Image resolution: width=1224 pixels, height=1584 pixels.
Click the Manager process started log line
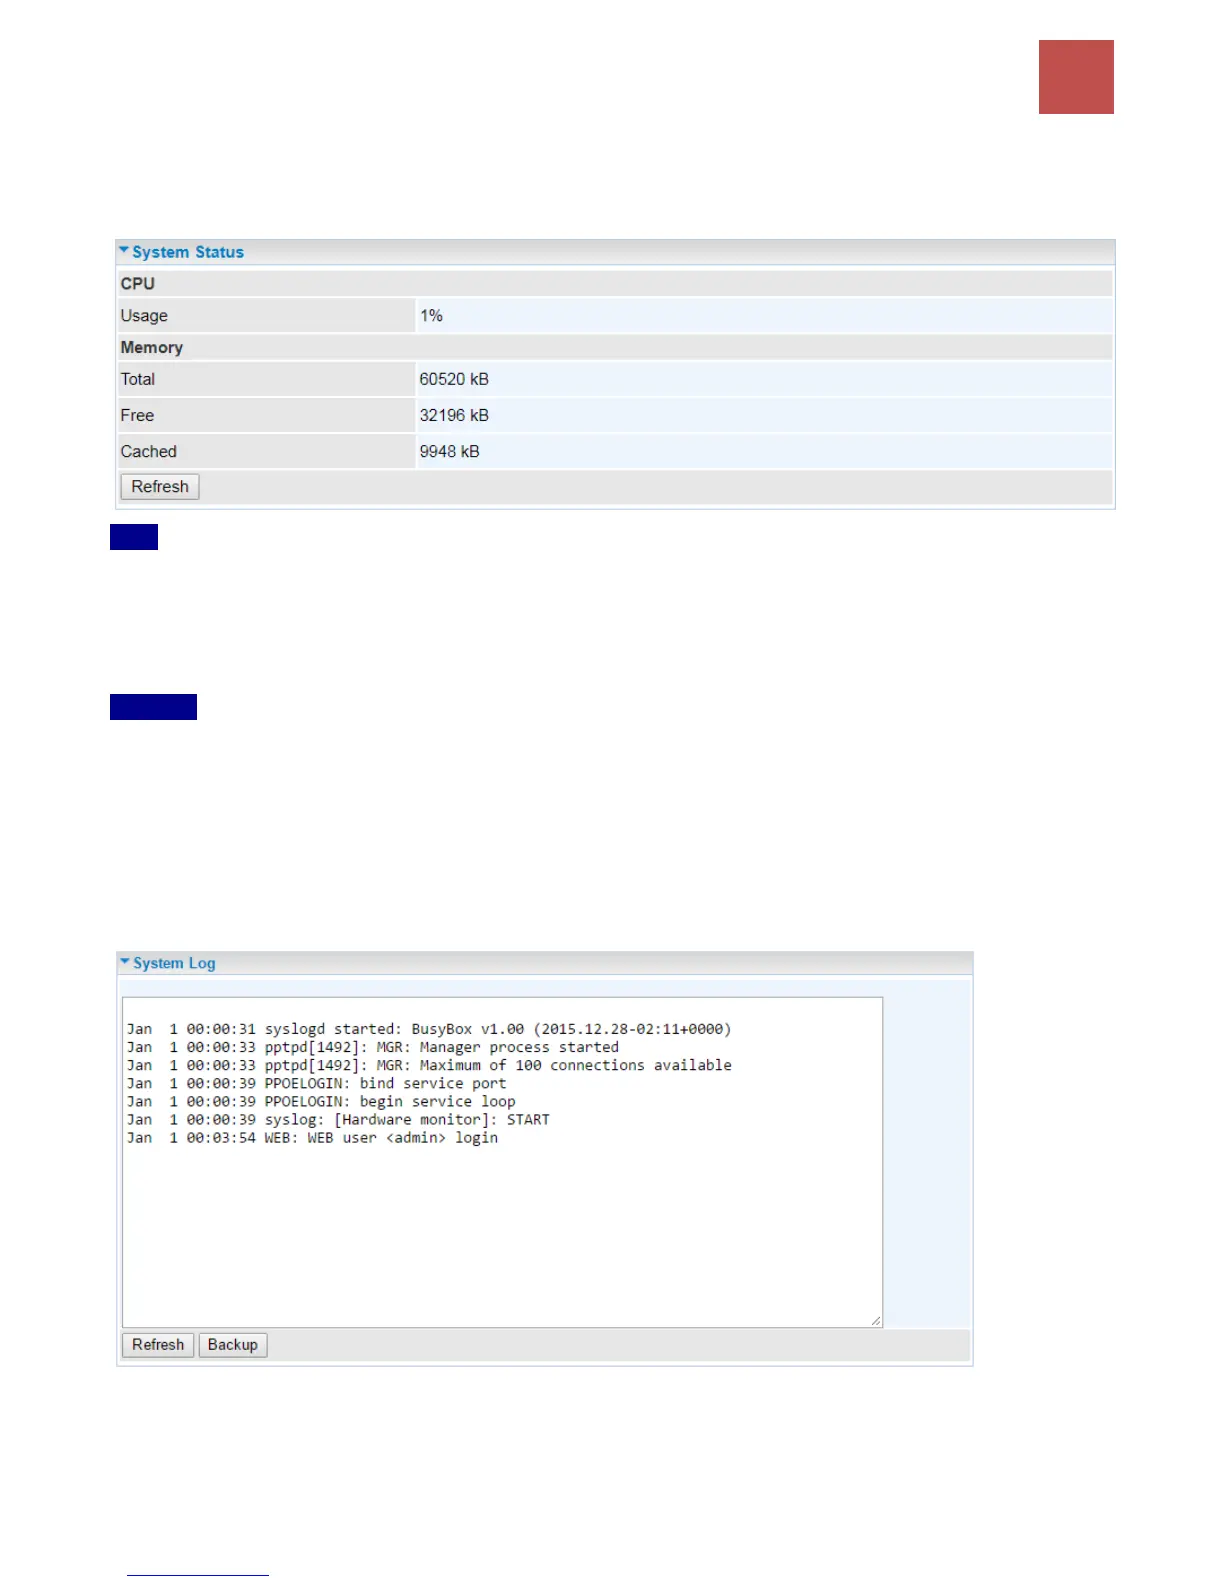(372, 1047)
